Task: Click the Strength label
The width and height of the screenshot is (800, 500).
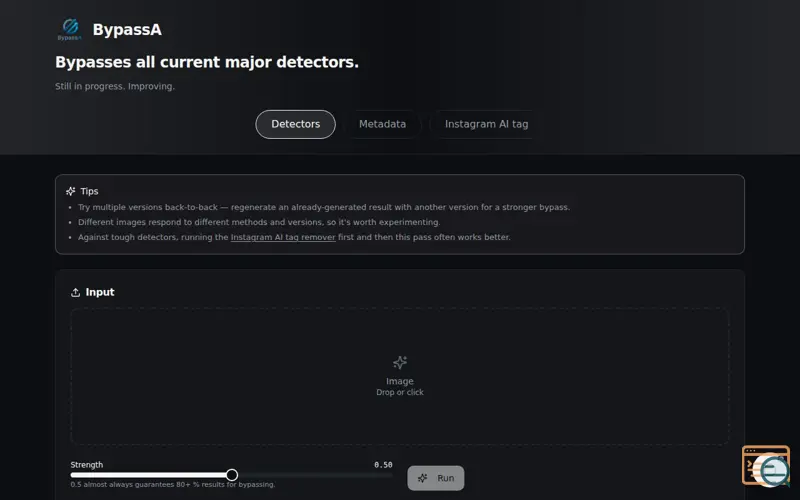Action: point(87,465)
